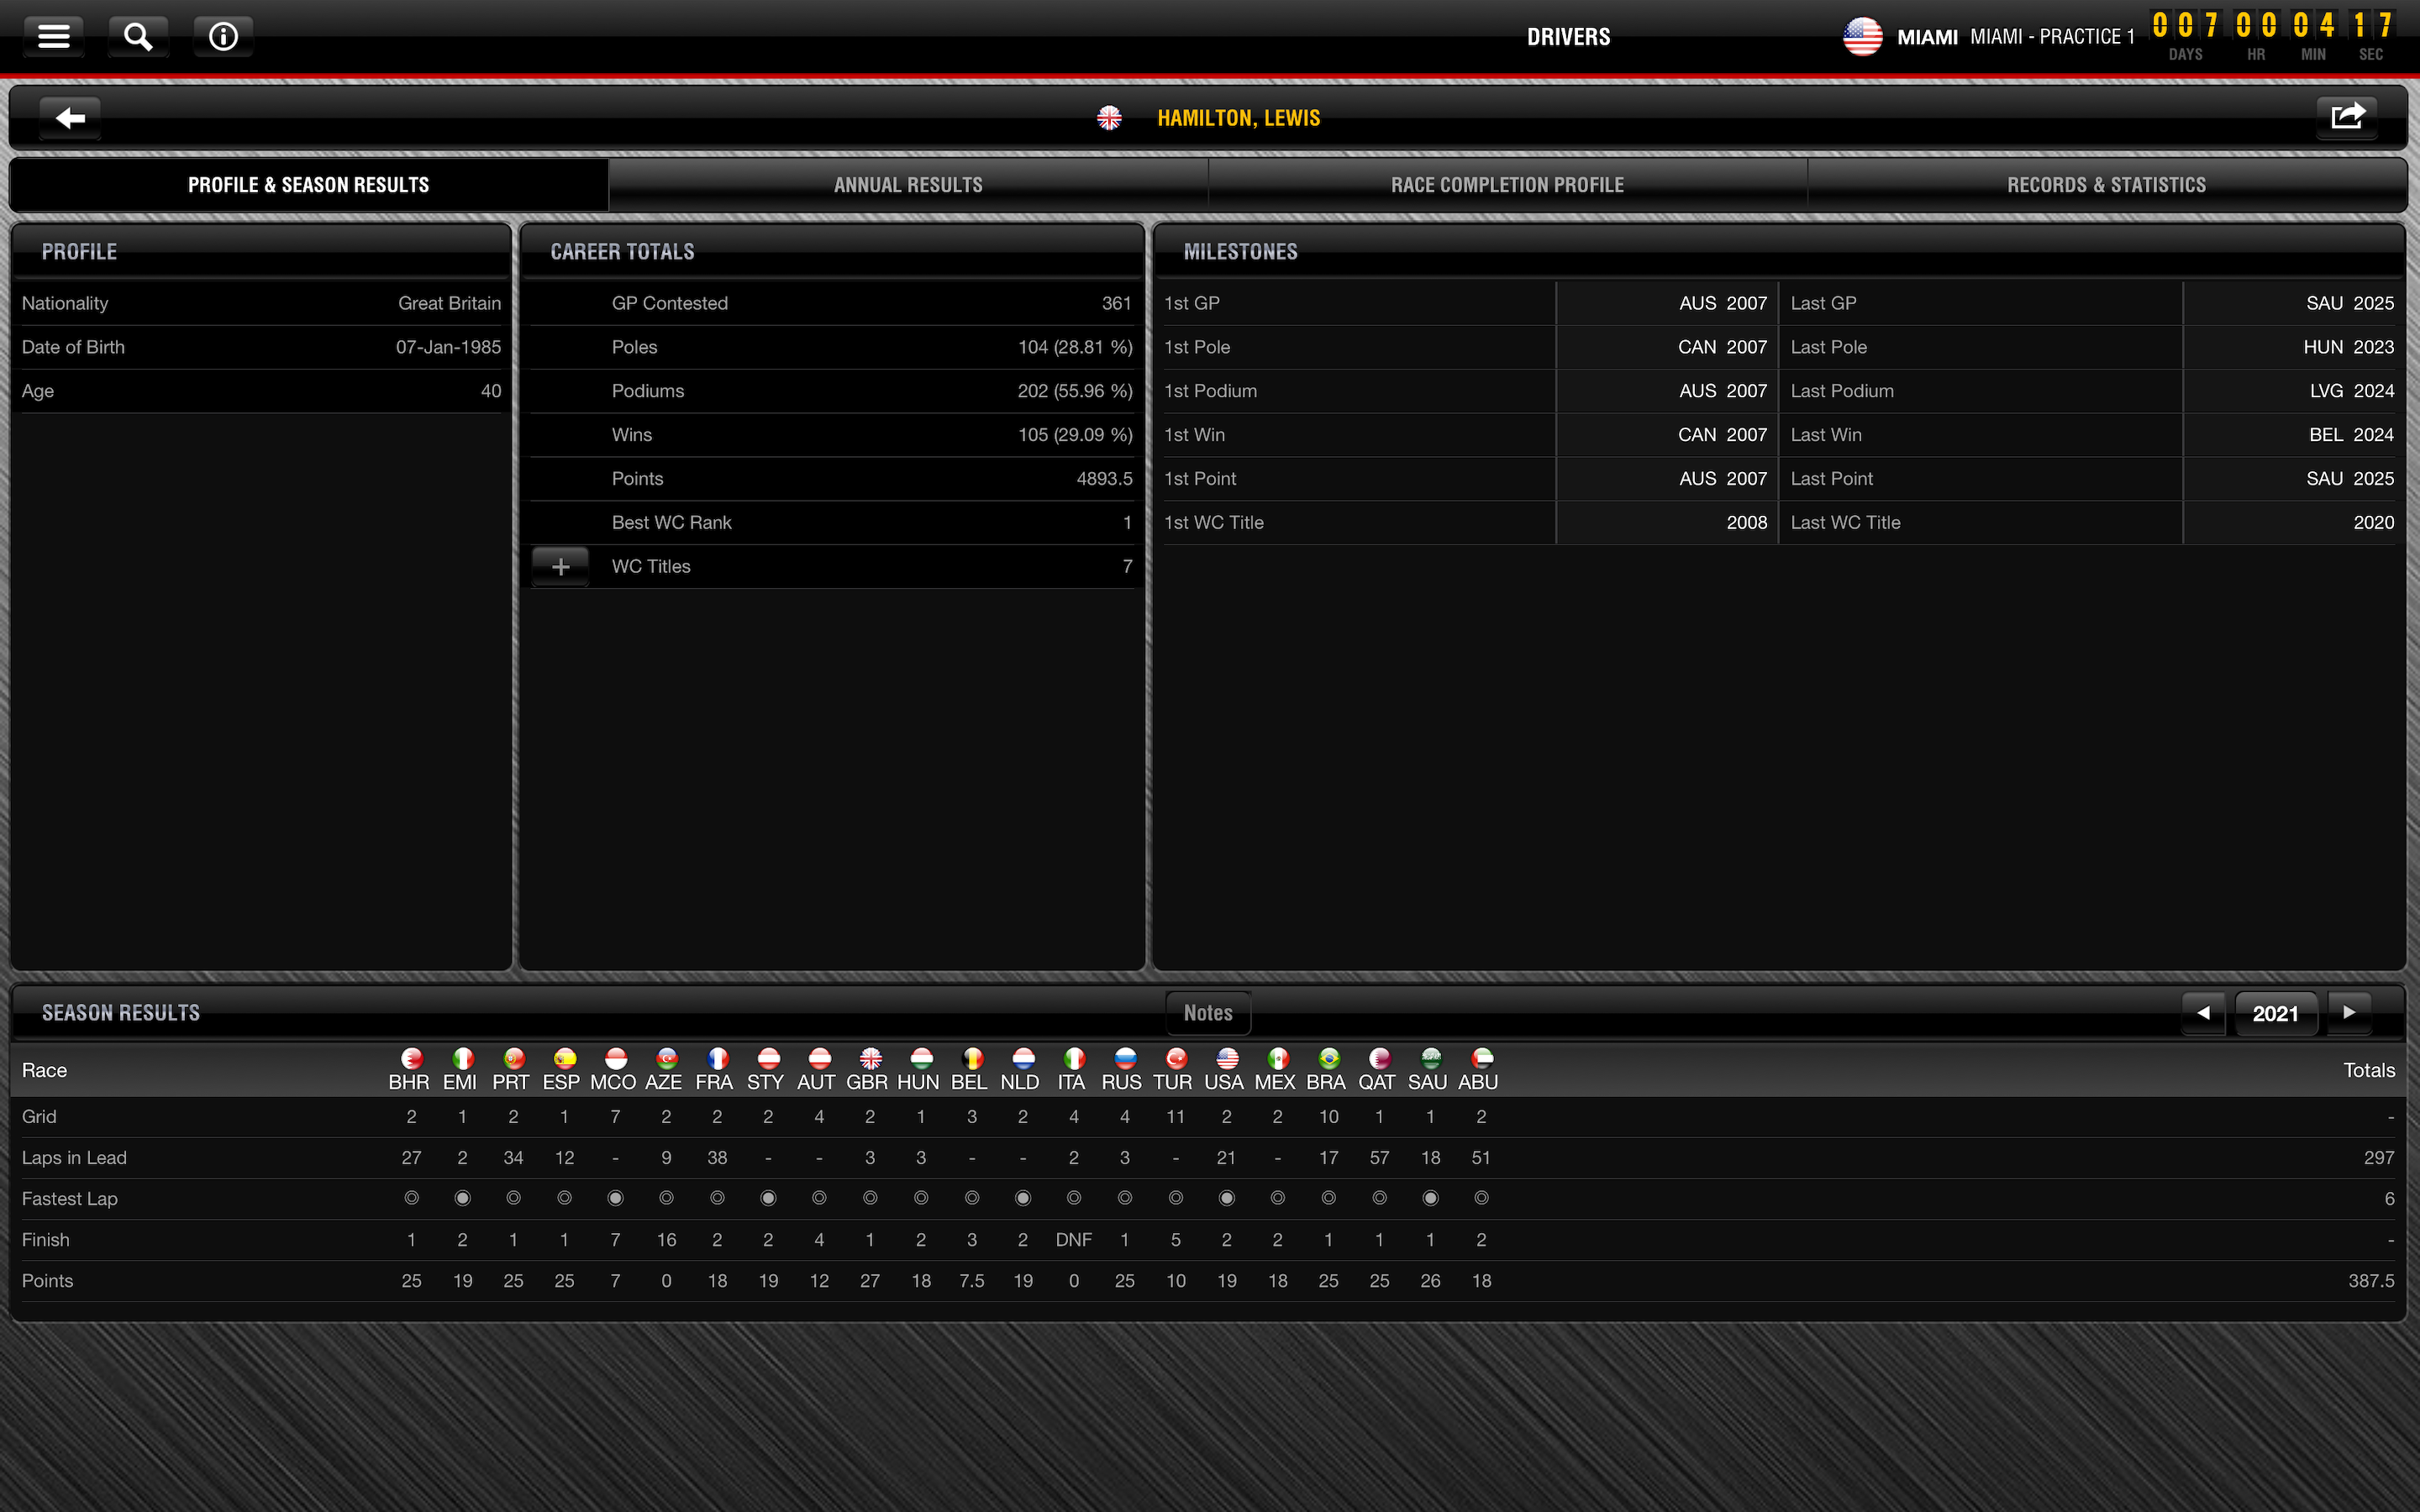Select the ABU race flag

(1482, 1058)
